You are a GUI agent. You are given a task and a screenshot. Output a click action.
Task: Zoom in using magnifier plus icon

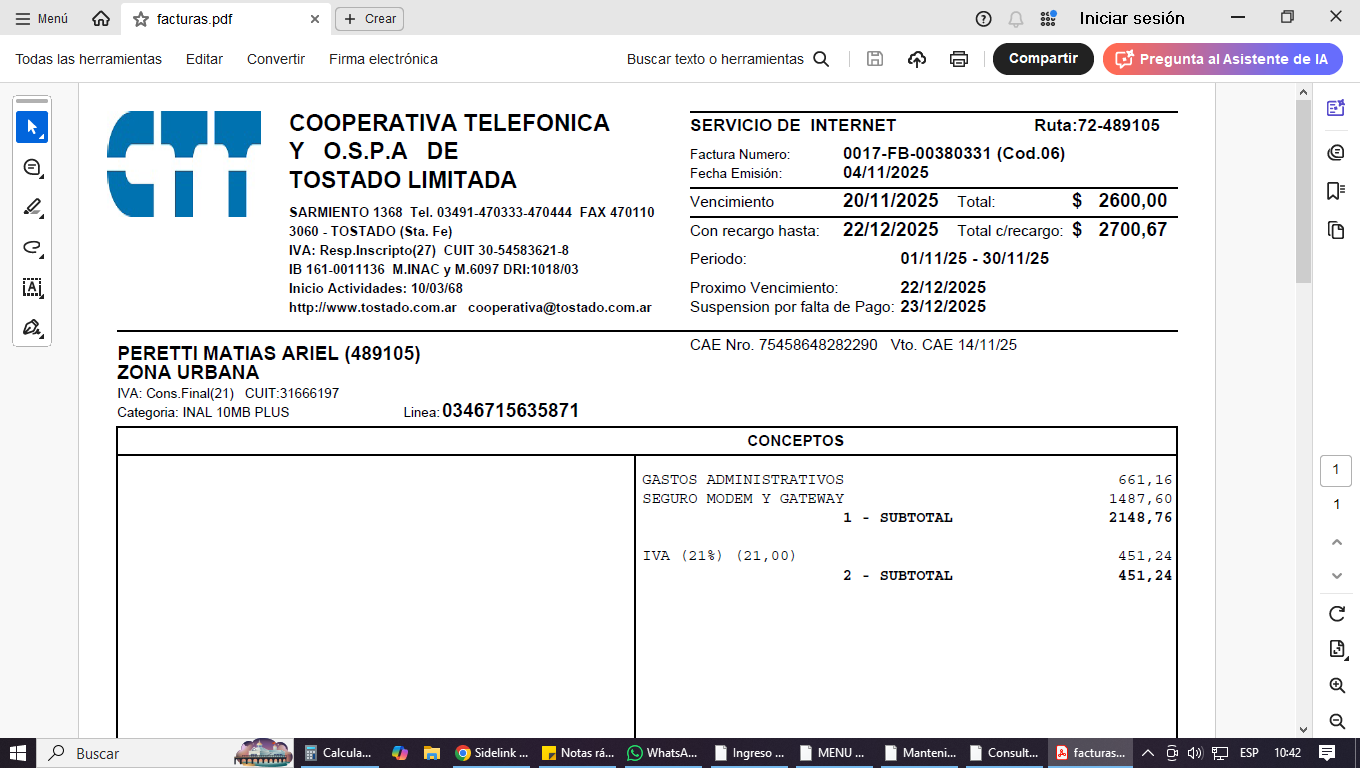coord(1336,685)
